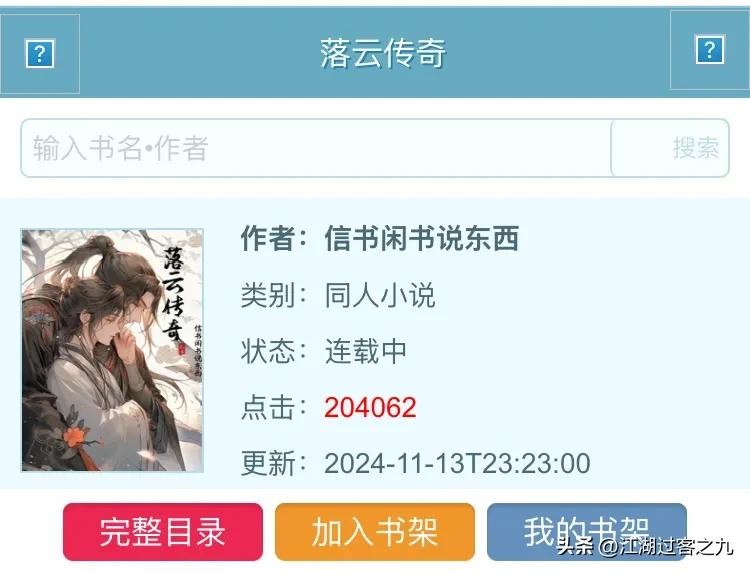Open the 完整目录 full catalog

(163, 531)
